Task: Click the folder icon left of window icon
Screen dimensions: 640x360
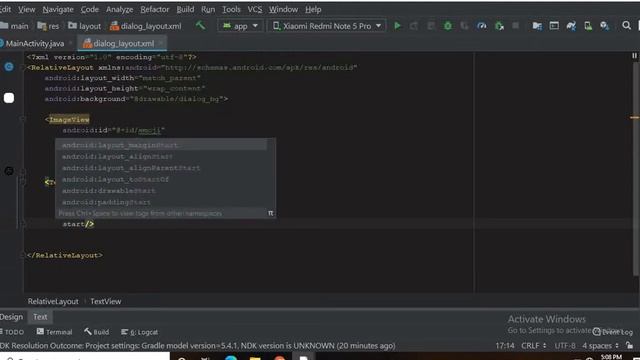Action: pyautogui.click(x=537, y=26)
